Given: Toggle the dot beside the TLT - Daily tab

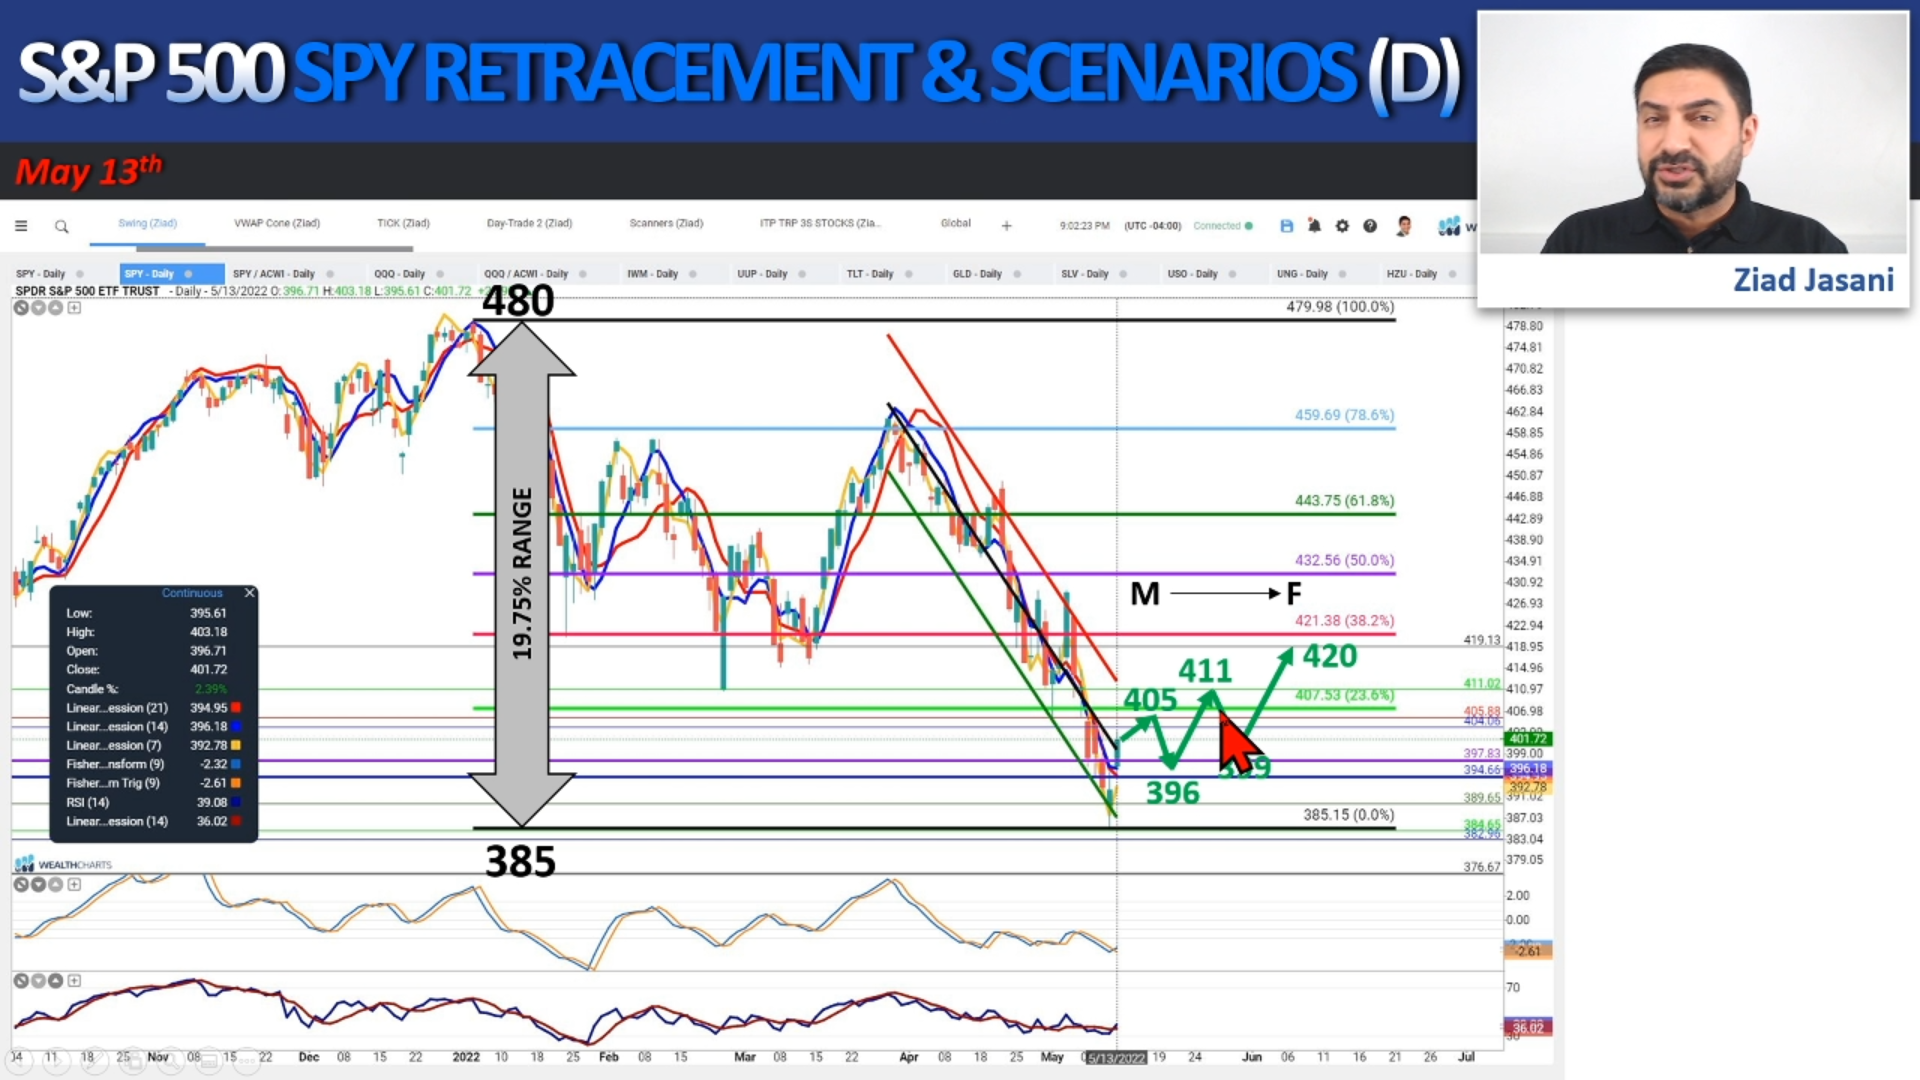Looking at the screenshot, I should (x=909, y=274).
